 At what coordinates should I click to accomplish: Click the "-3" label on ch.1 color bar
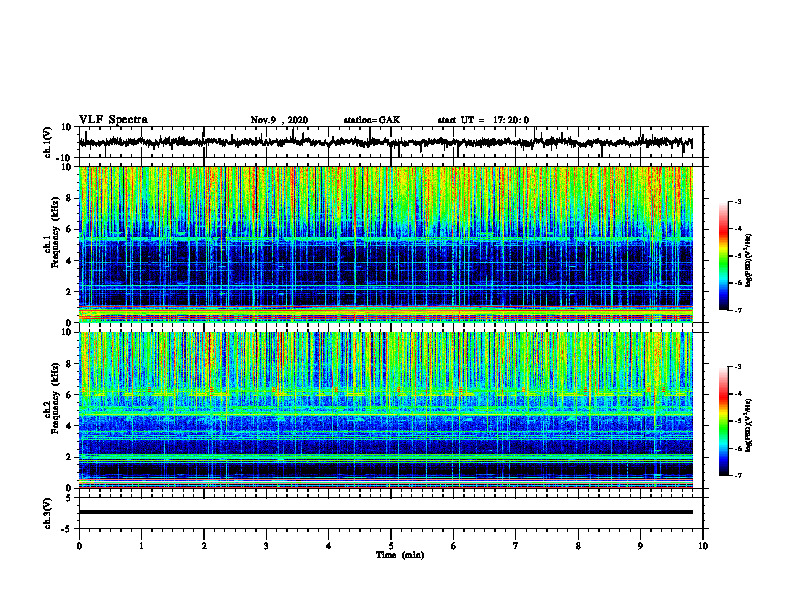pyautogui.click(x=738, y=201)
